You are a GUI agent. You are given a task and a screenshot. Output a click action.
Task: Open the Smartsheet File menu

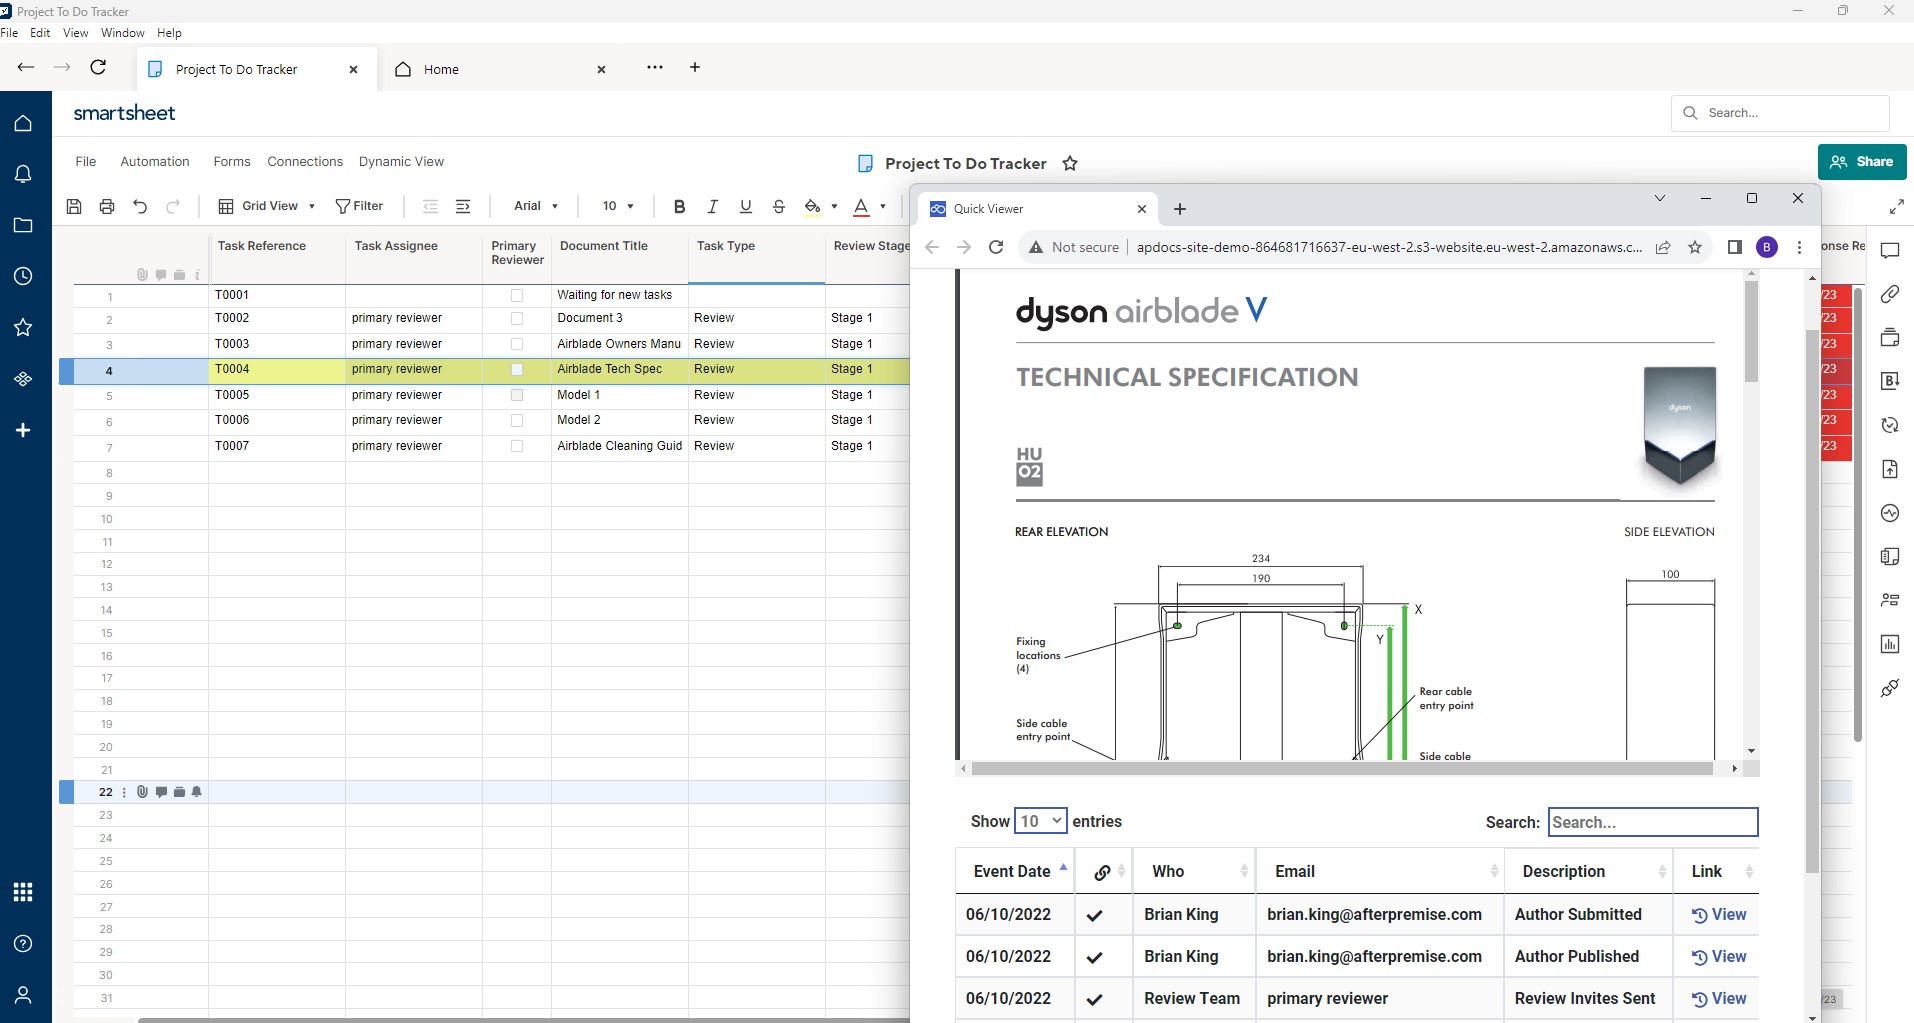click(86, 161)
